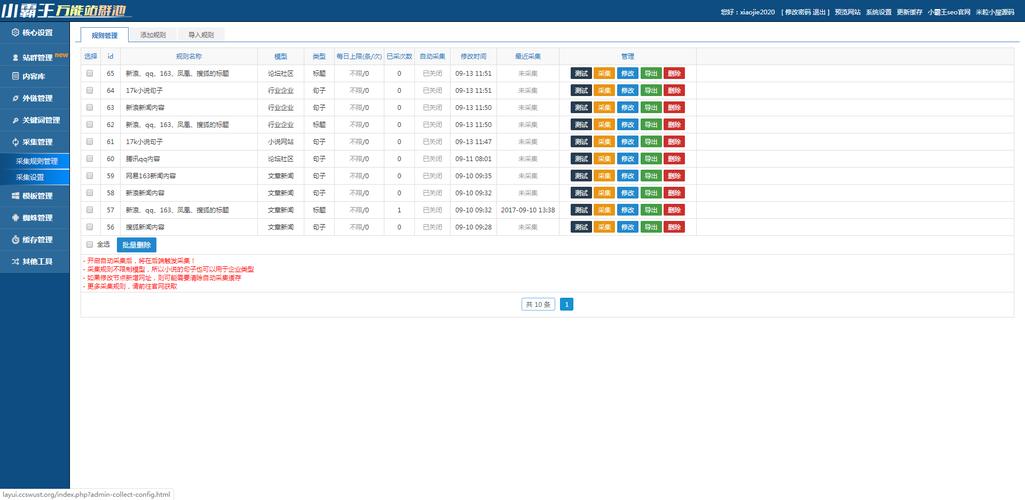Image resolution: width=1025 pixels, height=500 pixels.
Task: Click 修改 for rule id 64
Action: [x=628, y=90]
